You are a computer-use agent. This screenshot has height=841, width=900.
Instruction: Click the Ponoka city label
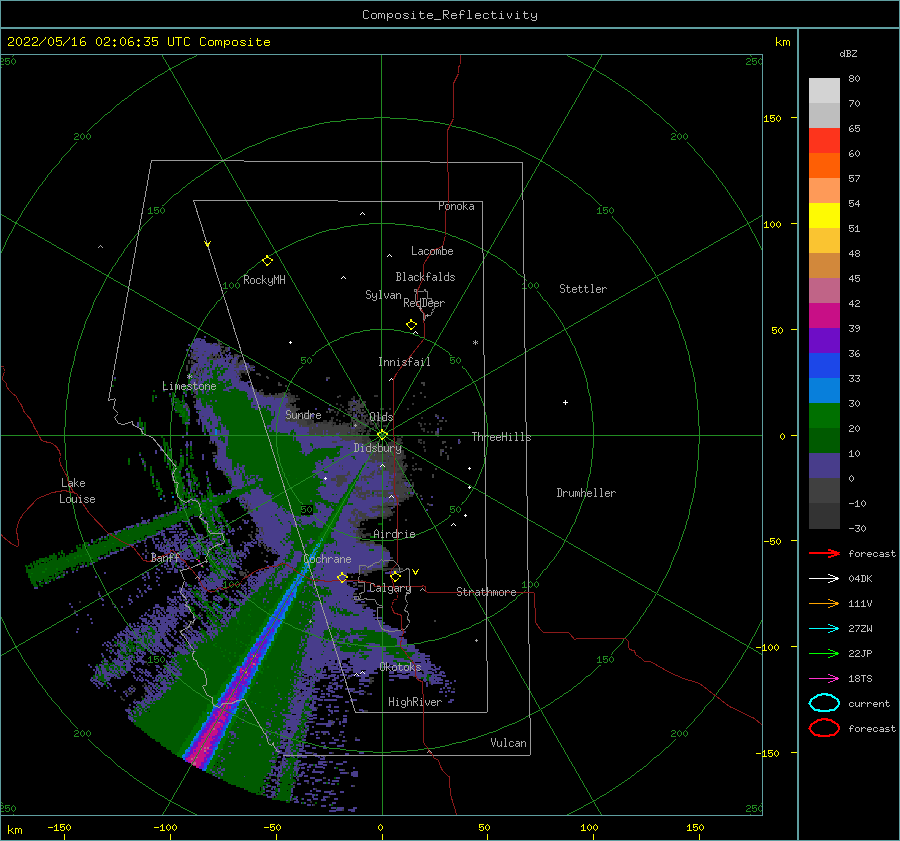pyautogui.click(x=456, y=206)
